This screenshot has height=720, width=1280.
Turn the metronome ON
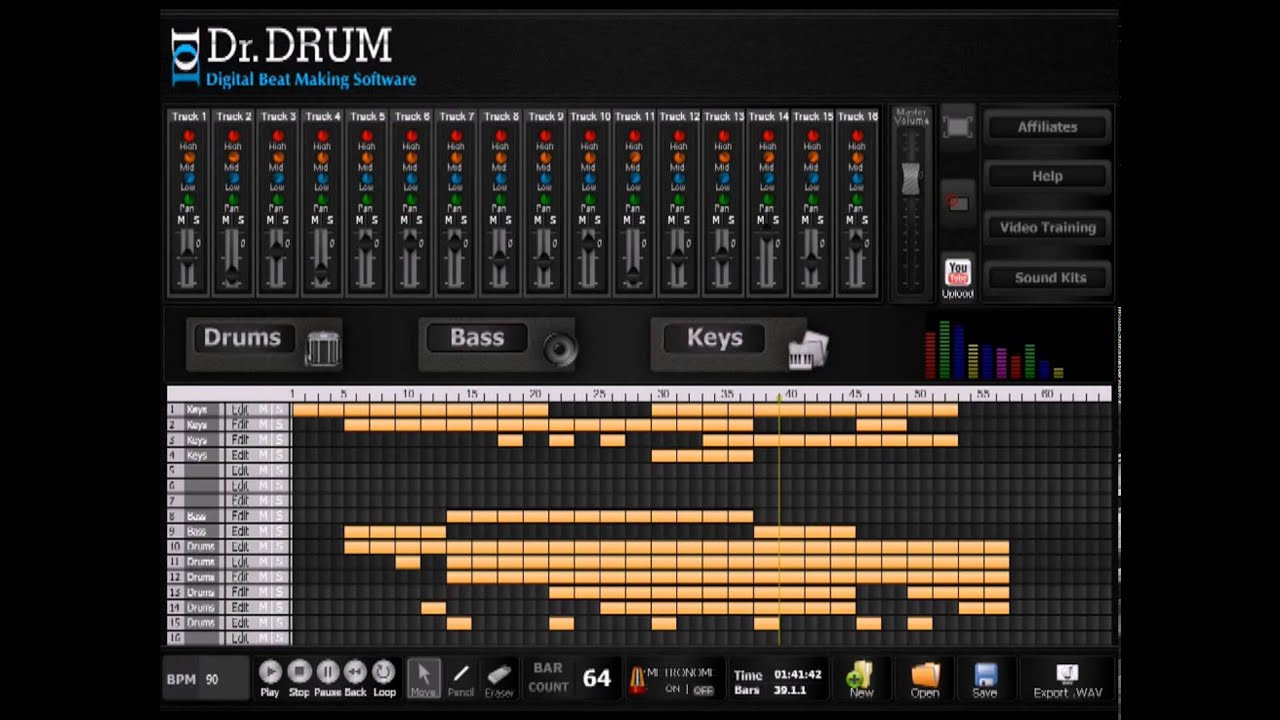672,689
